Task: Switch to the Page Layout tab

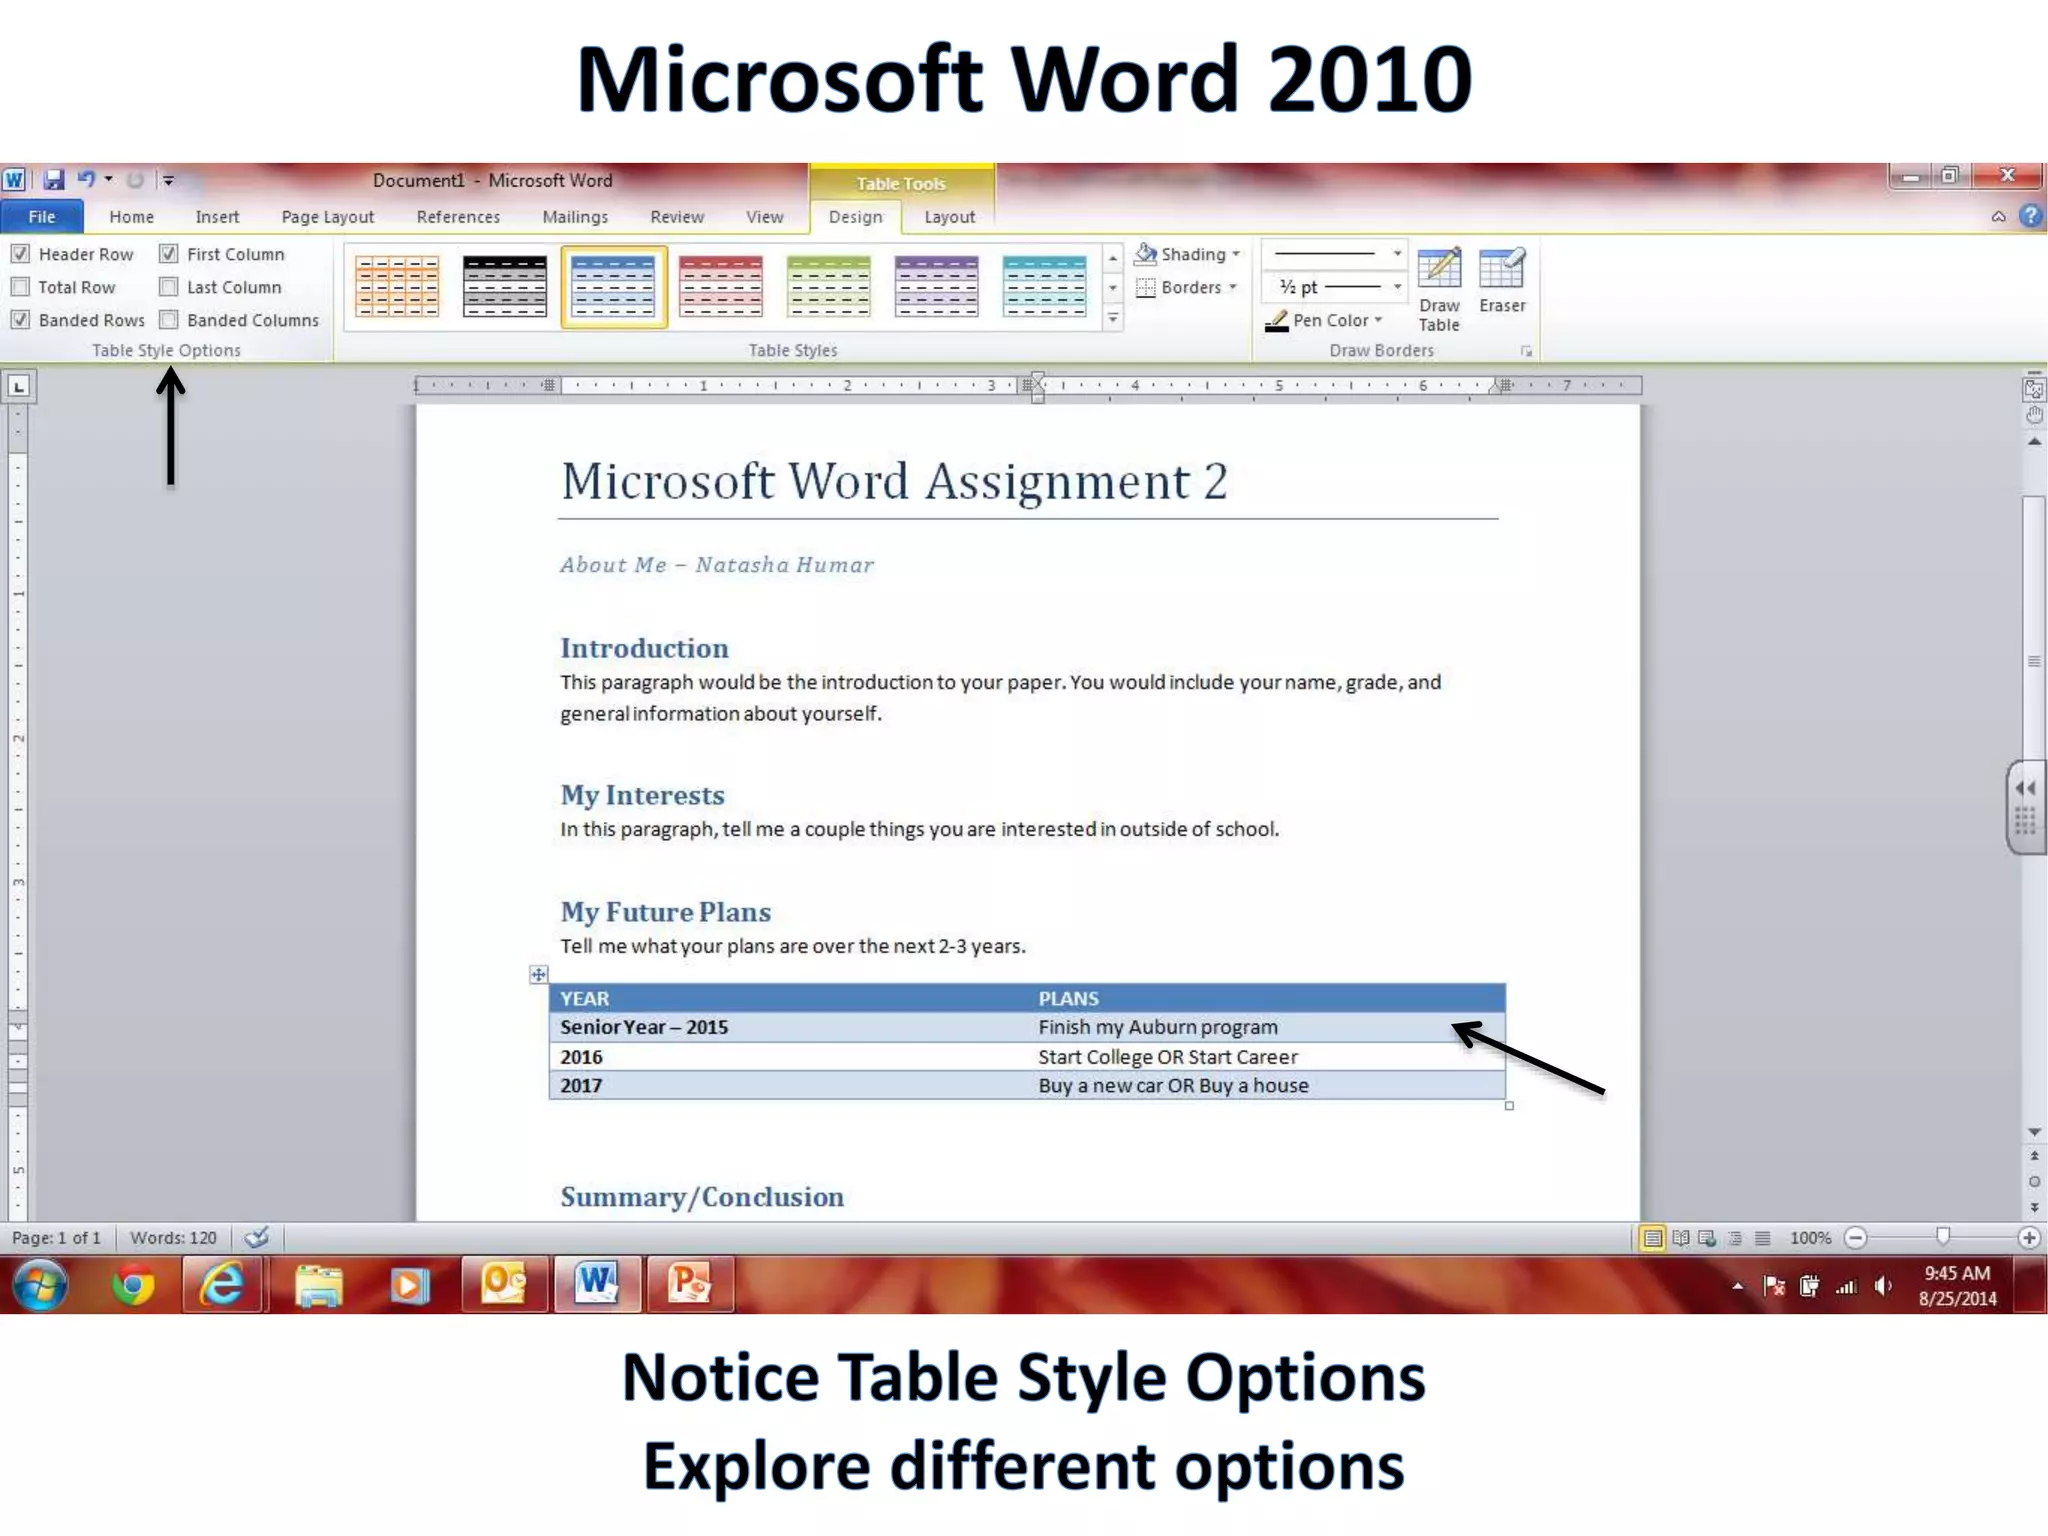Action: (328, 217)
